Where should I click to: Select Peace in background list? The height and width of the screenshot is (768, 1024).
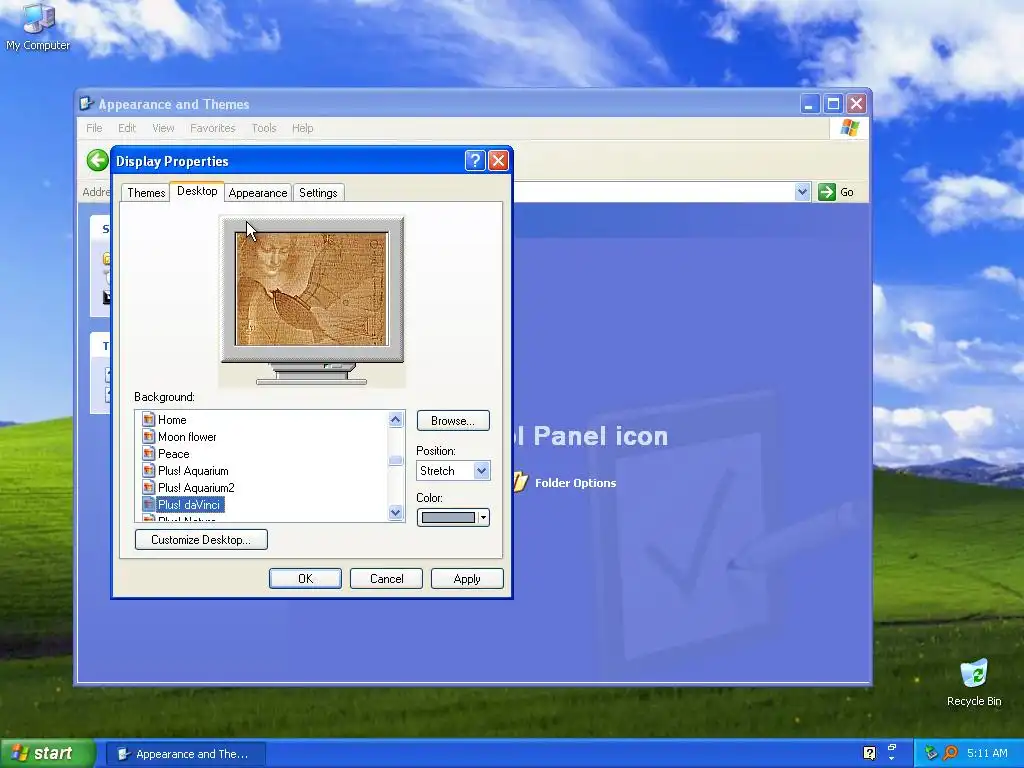[x=174, y=454]
